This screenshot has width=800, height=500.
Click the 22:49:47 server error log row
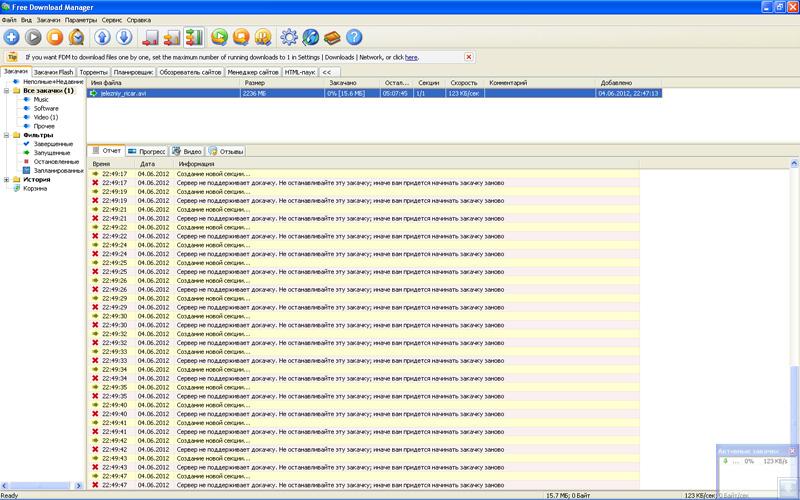[363, 485]
